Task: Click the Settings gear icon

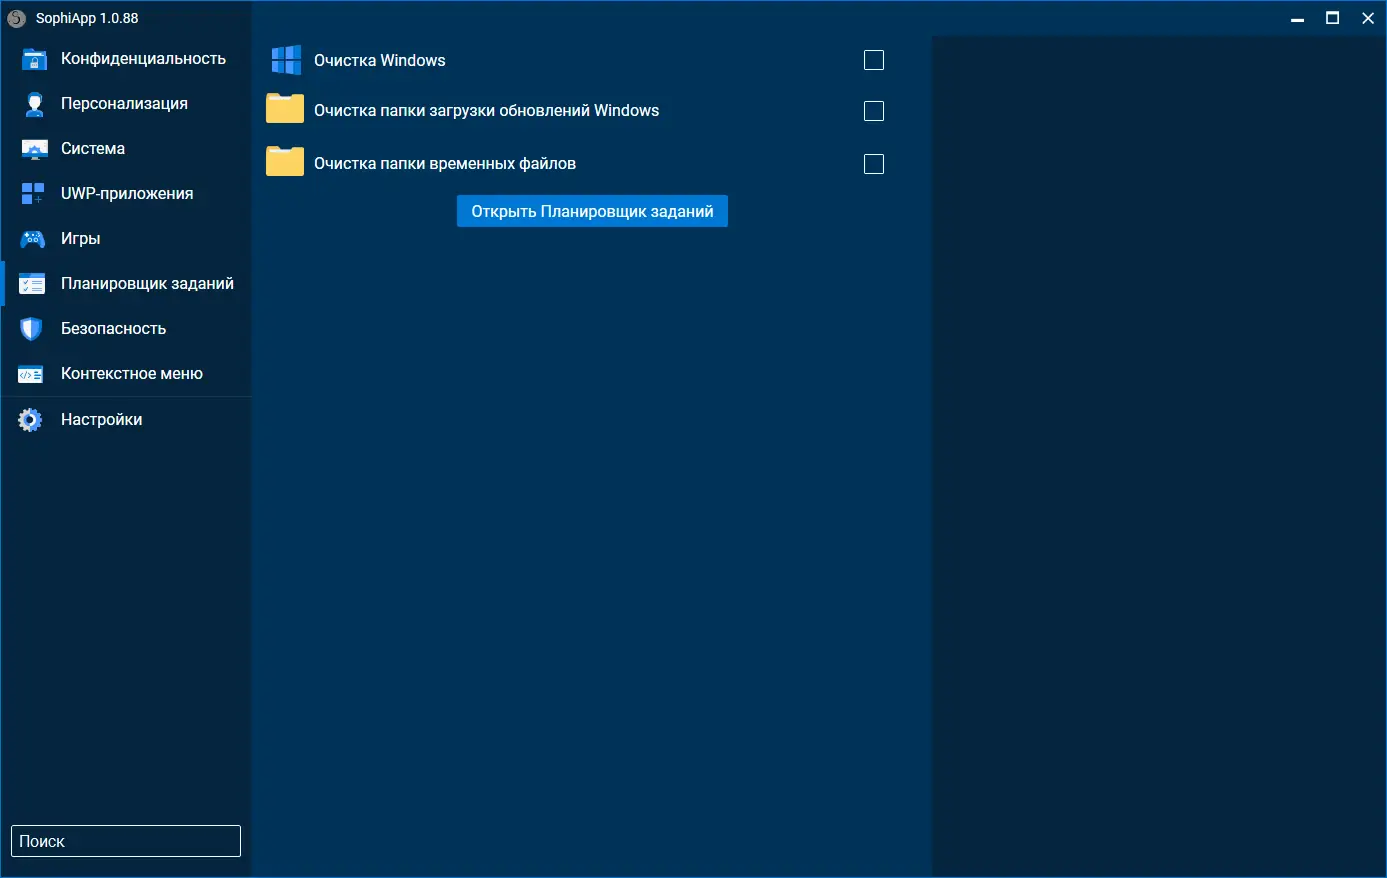Action: [x=31, y=420]
